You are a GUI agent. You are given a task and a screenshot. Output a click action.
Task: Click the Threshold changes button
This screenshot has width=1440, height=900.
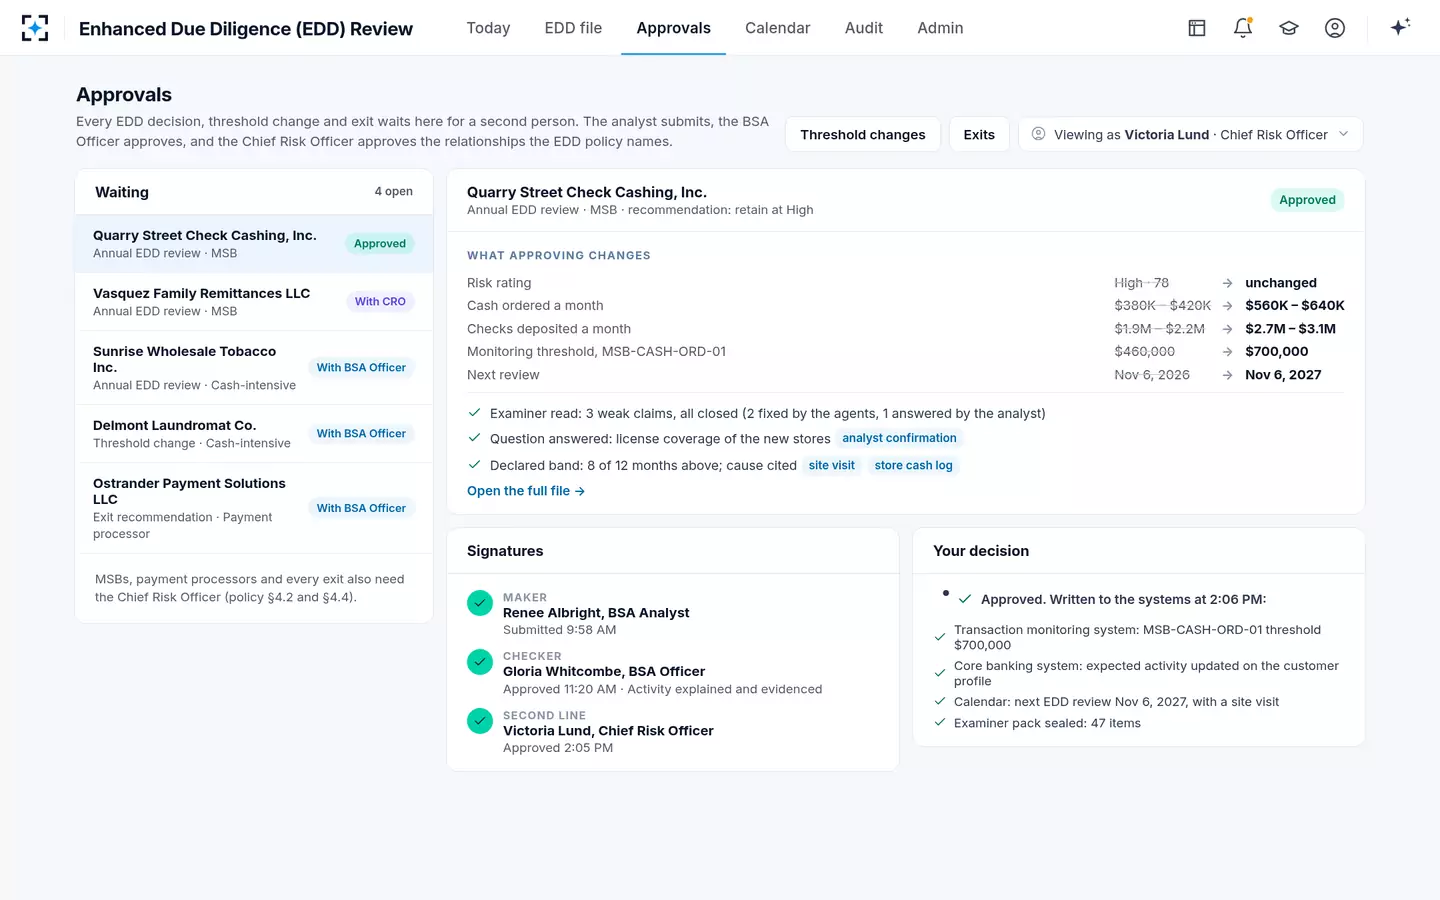click(x=863, y=134)
